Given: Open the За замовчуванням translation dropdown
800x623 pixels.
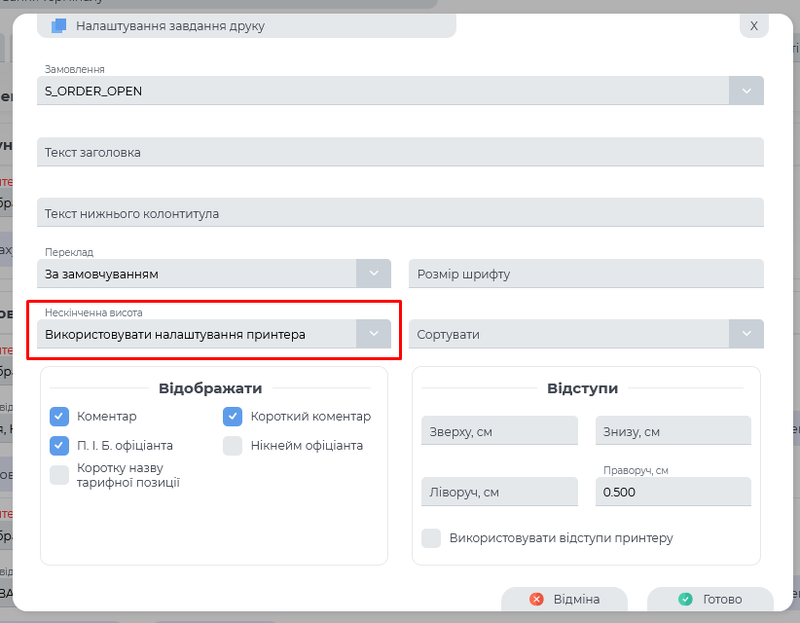Looking at the screenshot, I should pos(200,273).
